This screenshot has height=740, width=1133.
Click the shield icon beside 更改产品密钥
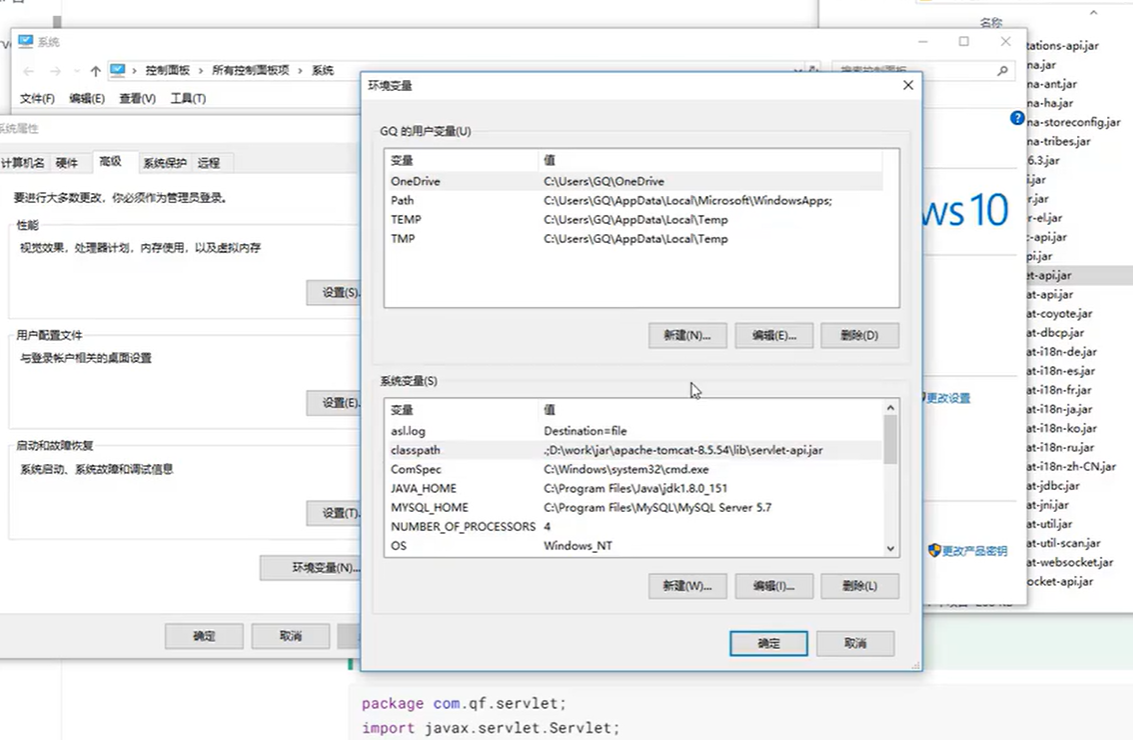[x=934, y=550]
